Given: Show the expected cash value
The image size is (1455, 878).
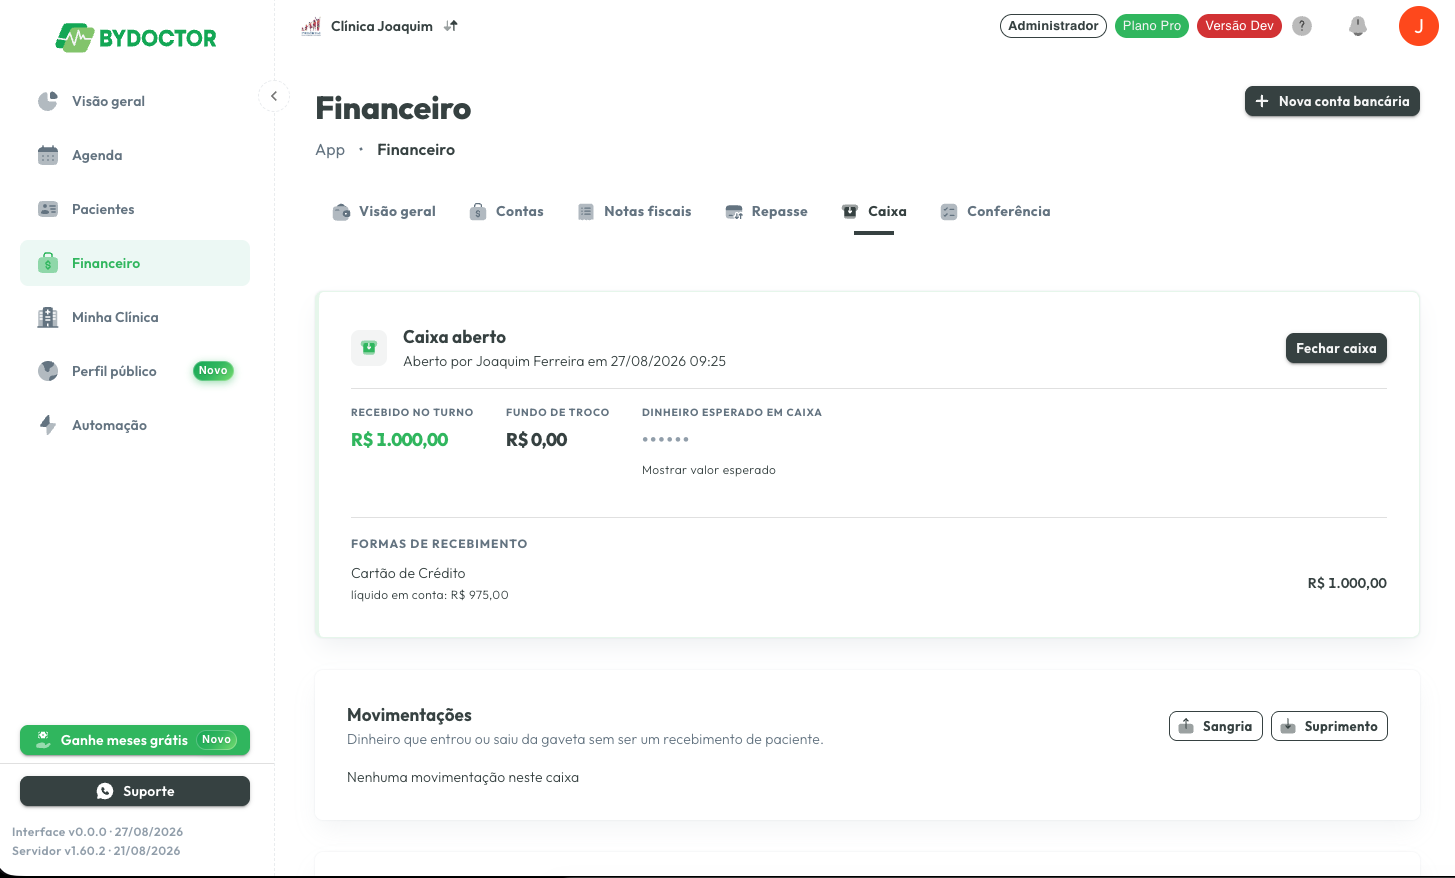Looking at the screenshot, I should (x=709, y=470).
